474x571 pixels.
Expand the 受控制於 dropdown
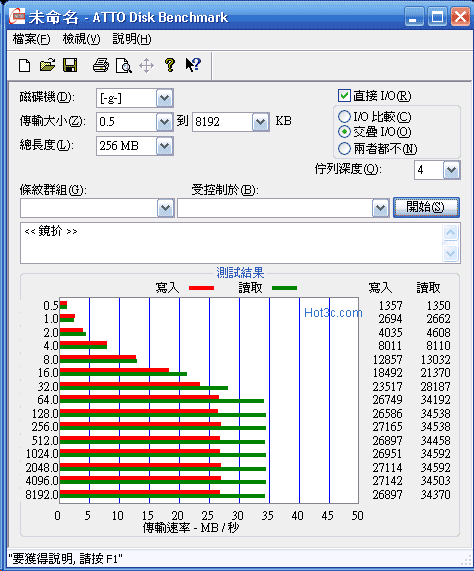pyautogui.click(x=380, y=208)
